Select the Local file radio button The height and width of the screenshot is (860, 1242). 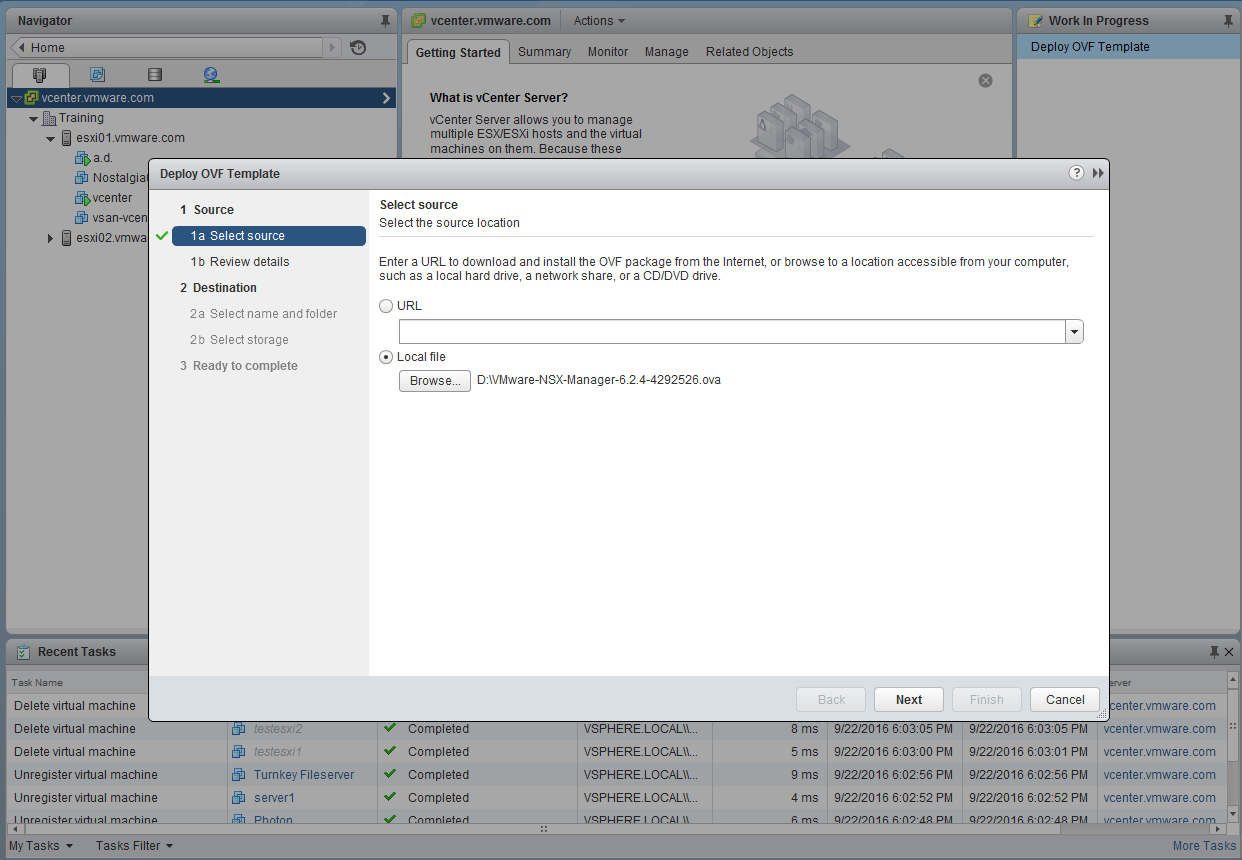click(386, 356)
